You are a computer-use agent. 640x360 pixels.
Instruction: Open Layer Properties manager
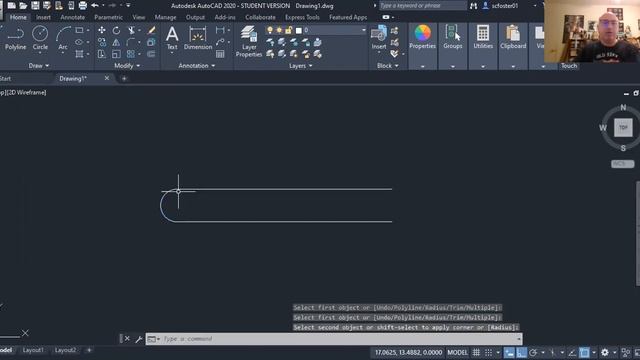coord(249,41)
